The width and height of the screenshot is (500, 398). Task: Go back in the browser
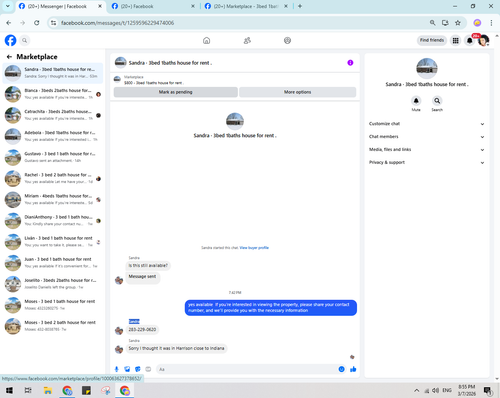click(x=9, y=23)
